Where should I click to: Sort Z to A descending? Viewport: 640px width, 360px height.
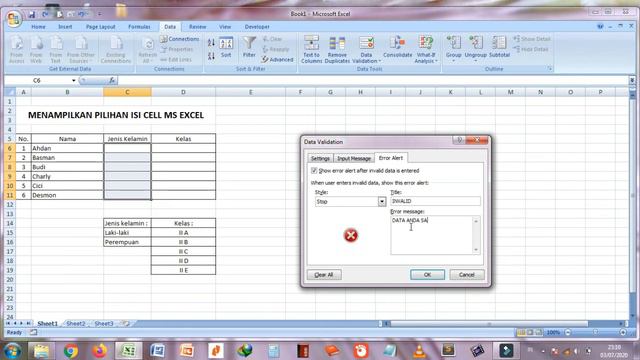211,56
